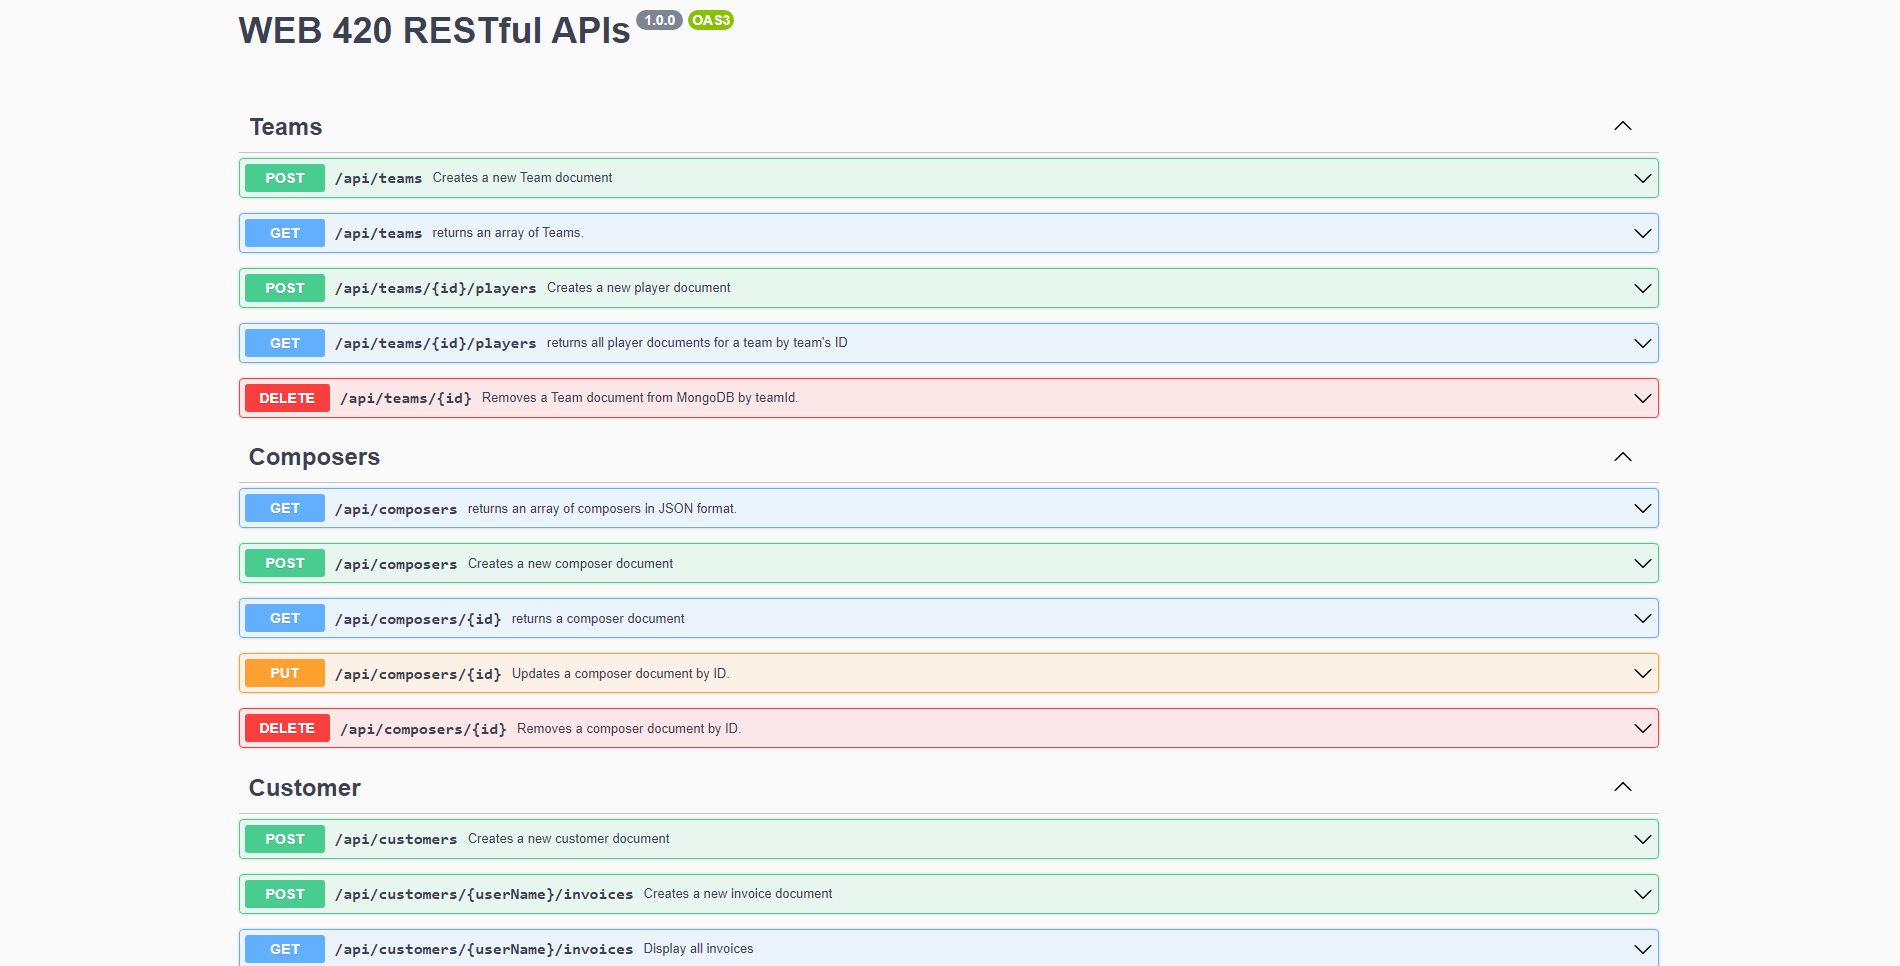The image size is (1900, 966).
Task: Open the Composers tag heading
Action: coord(314,457)
